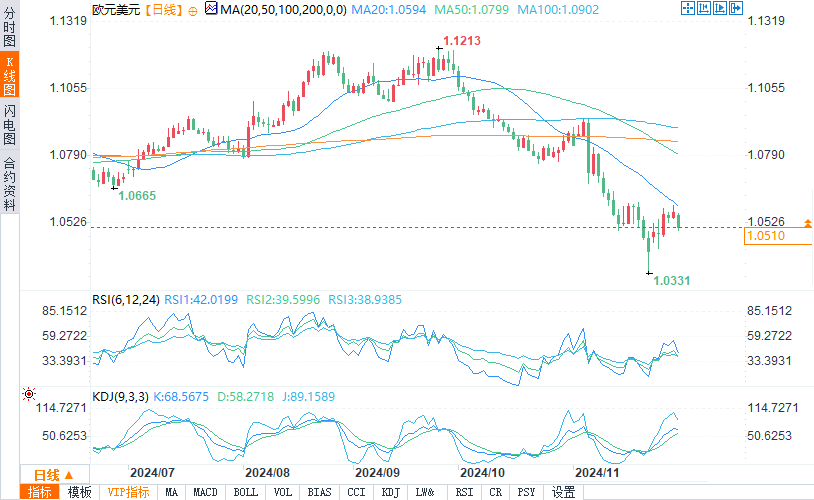
Task: Click the 1.0331 low price marker
Action: [671, 281]
